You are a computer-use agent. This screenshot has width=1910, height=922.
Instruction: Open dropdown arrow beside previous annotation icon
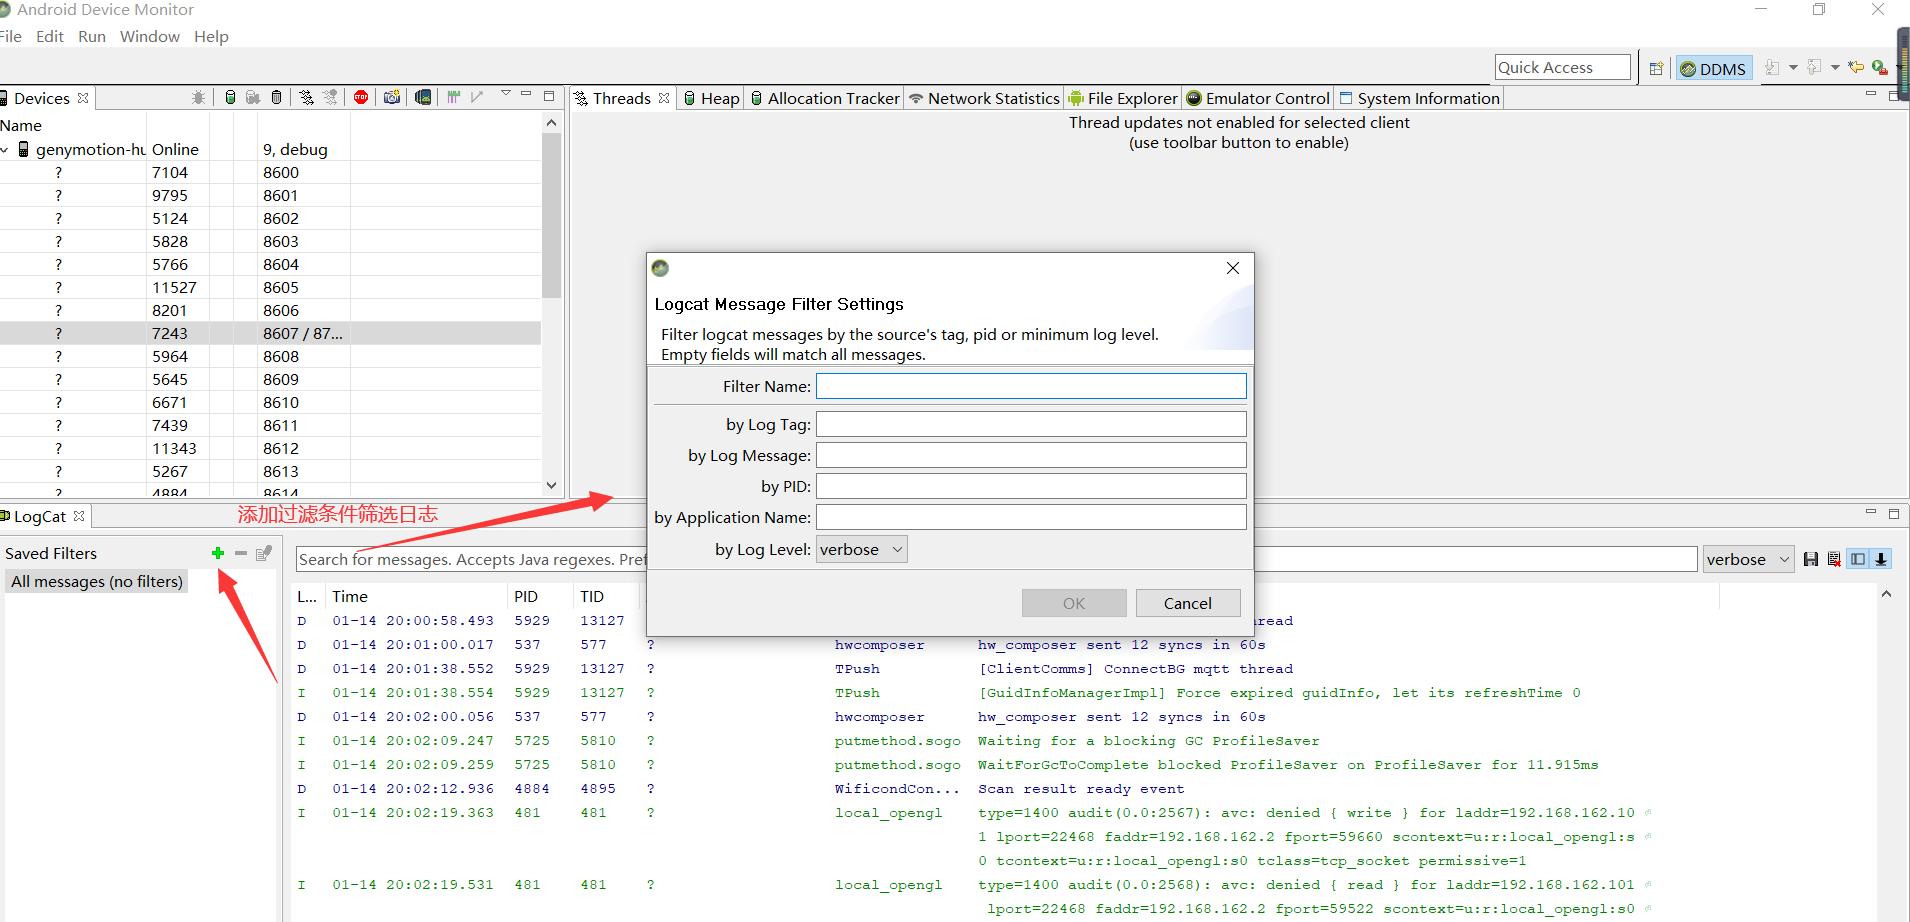pos(1835,67)
